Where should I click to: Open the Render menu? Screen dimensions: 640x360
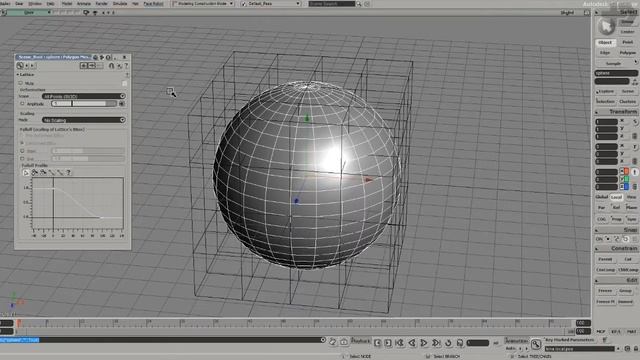(101, 3)
